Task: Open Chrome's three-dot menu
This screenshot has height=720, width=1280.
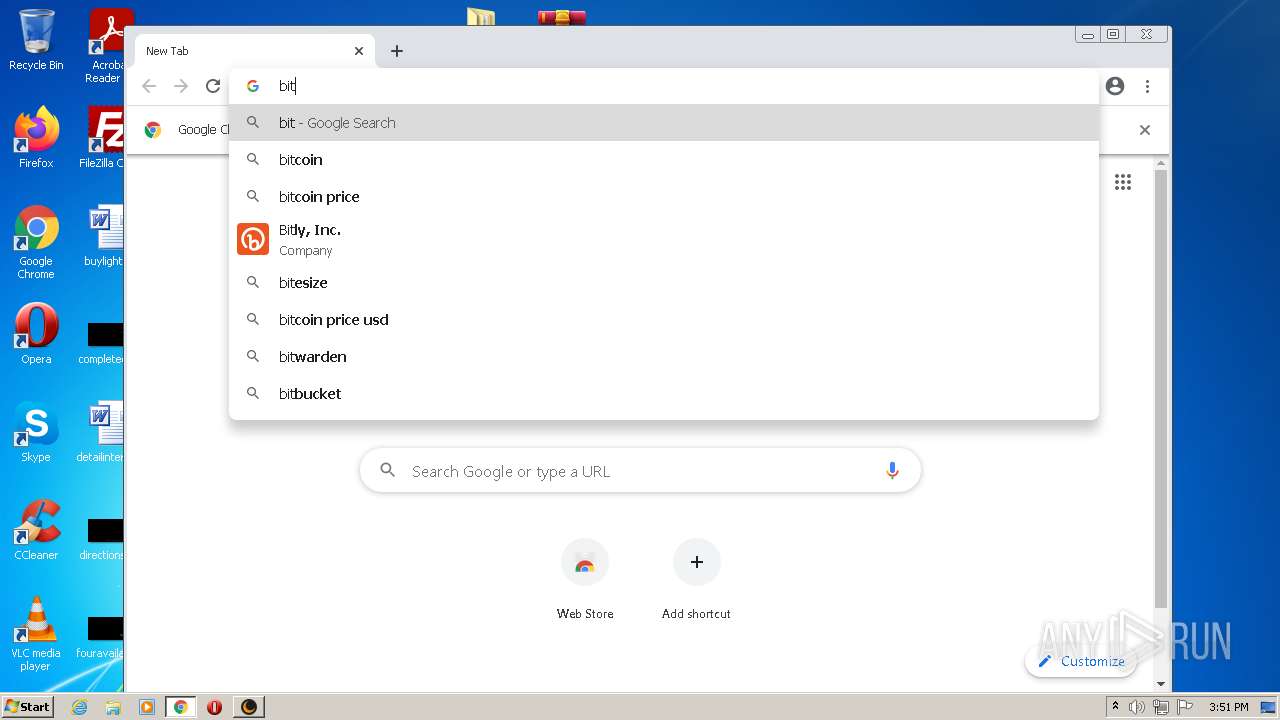Action: click(x=1147, y=86)
